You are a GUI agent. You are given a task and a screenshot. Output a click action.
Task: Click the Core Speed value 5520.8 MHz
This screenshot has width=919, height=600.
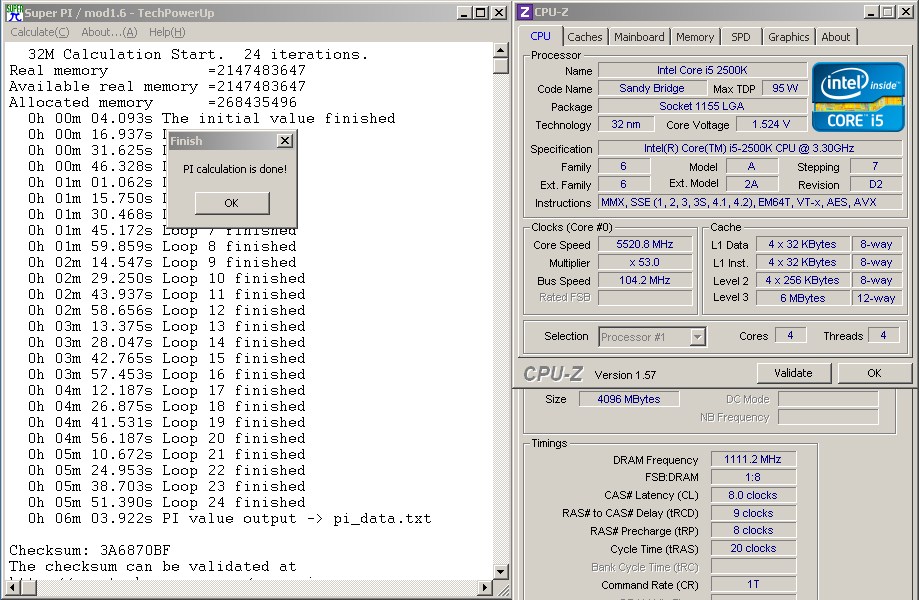pyautogui.click(x=645, y=244)
